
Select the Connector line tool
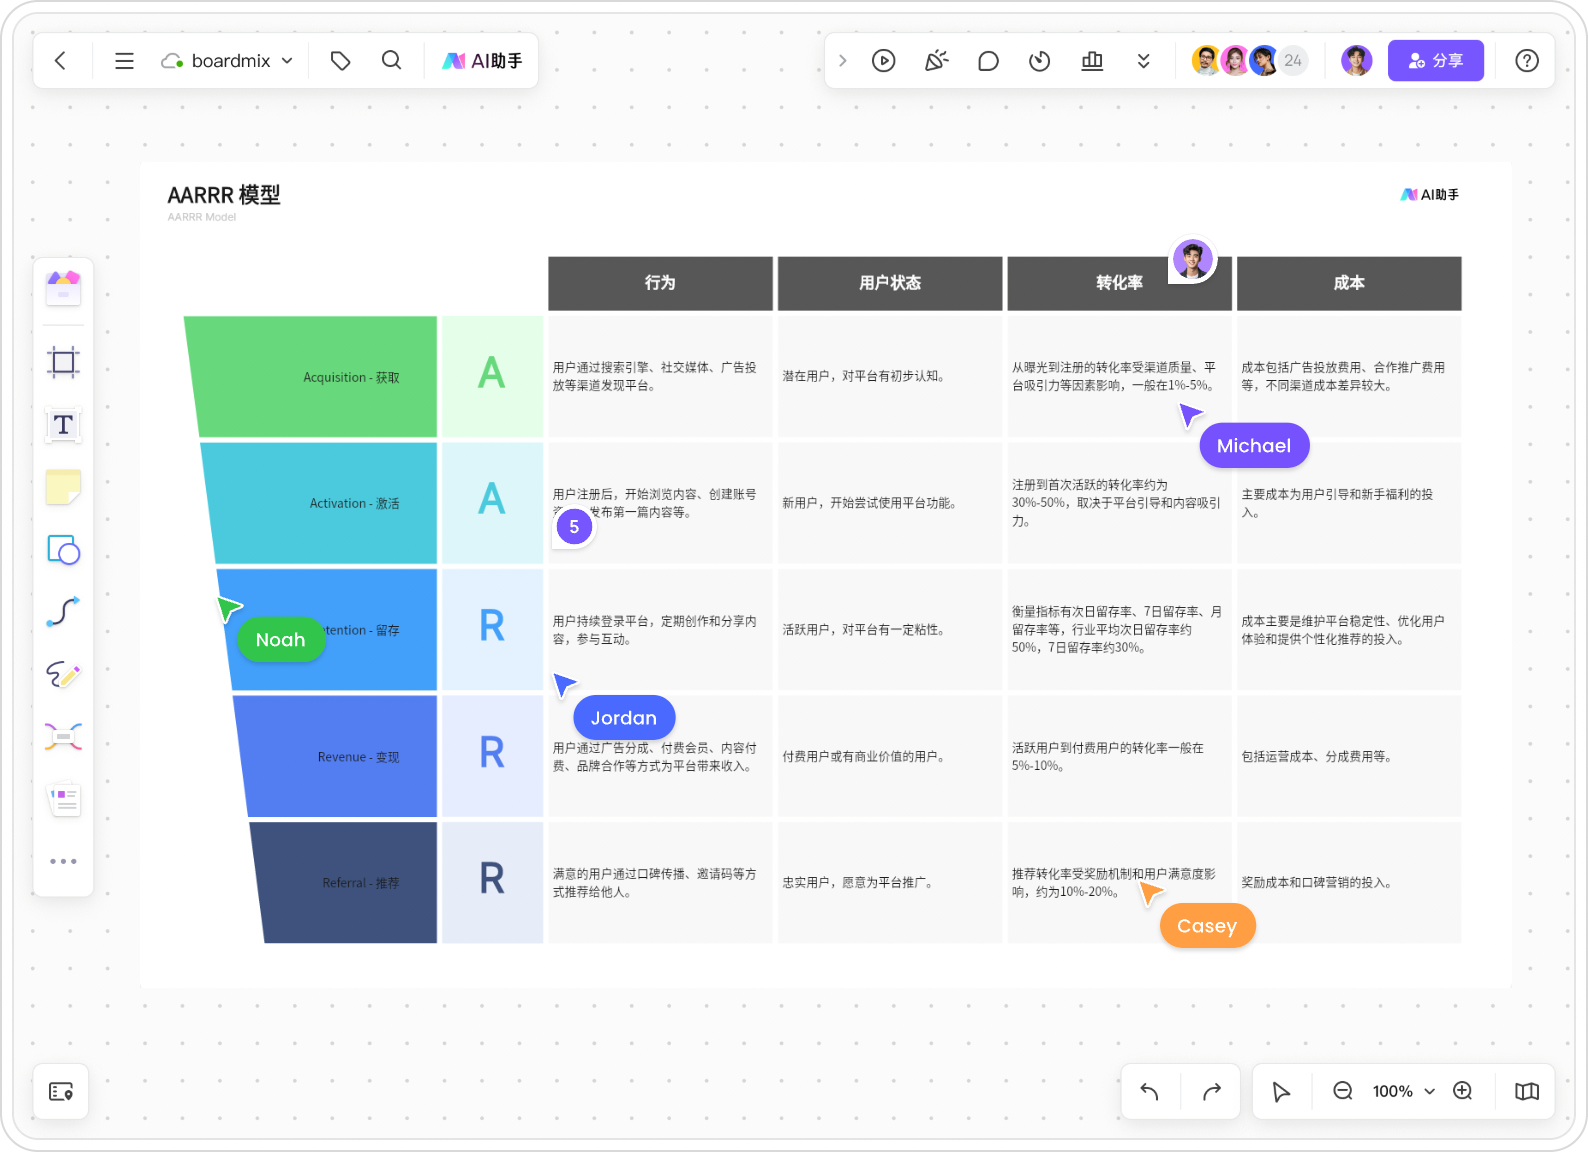pos(63,612)
